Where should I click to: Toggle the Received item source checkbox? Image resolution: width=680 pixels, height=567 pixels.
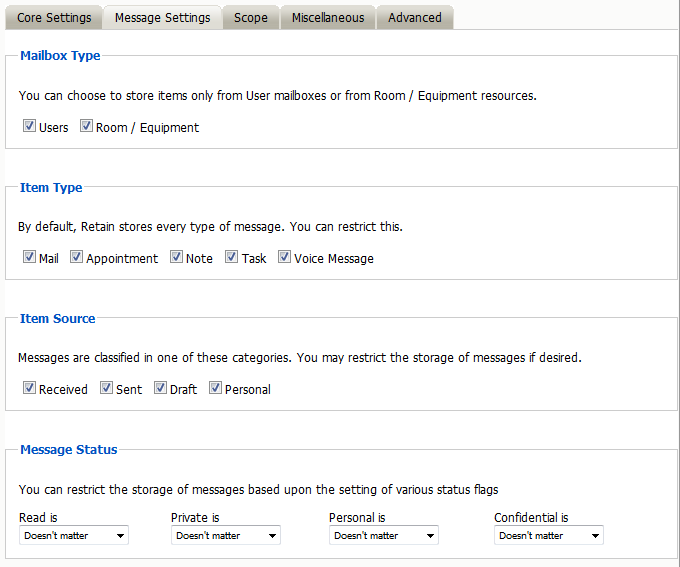click(x=29, y=389)
